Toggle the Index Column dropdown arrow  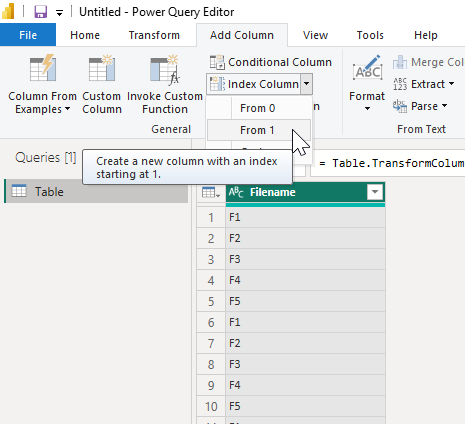pos(307,84)
